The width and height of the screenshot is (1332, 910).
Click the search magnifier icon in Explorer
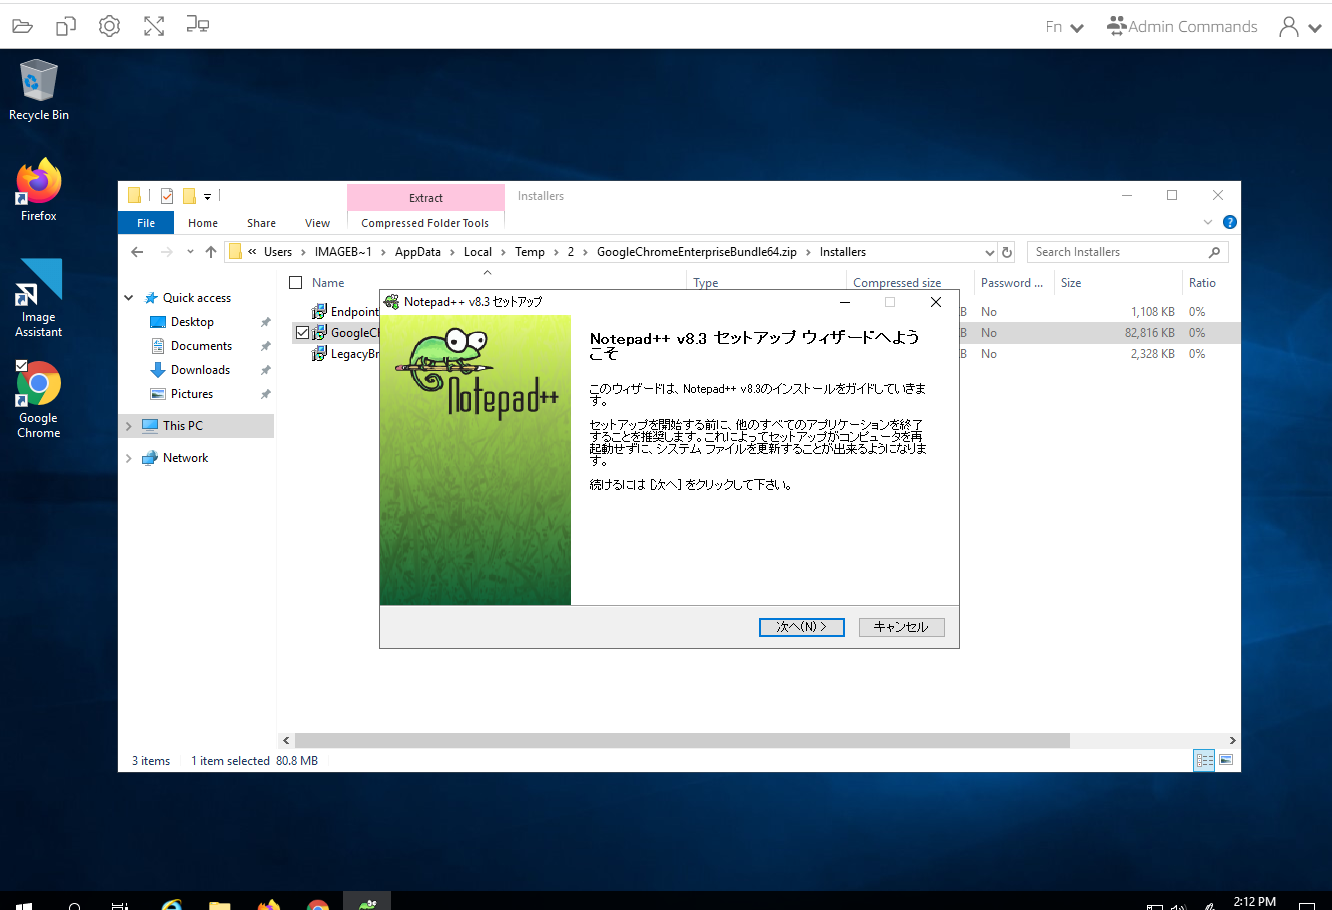tap(1215, 252)
